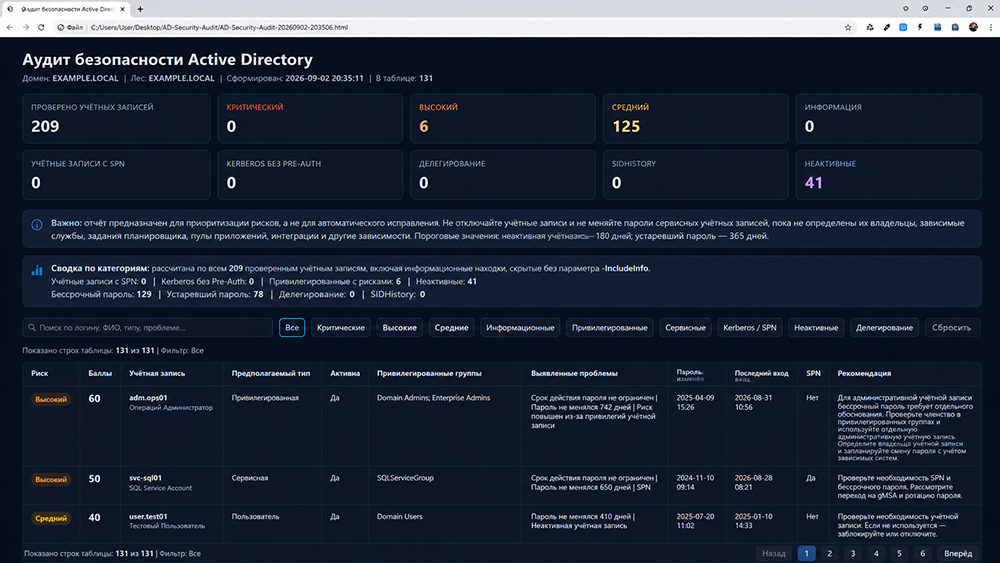This screenshot has height=563, width=1000.
Task: Filter by 'Высокие' risks
Action: tap(399, 328)
